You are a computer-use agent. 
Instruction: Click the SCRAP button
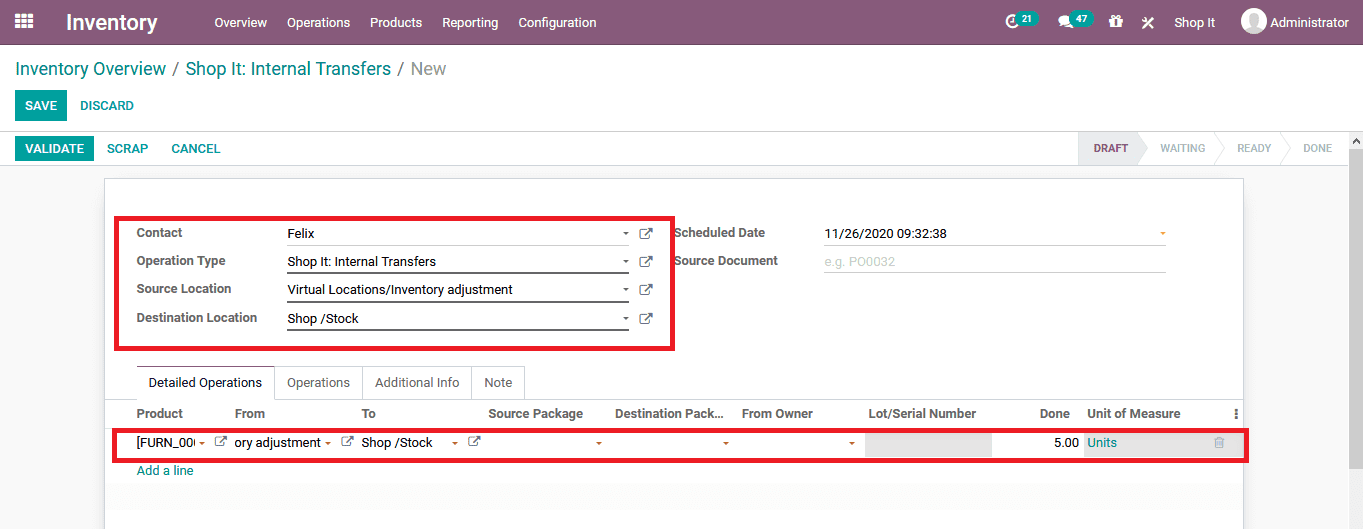tap(127, 148)
